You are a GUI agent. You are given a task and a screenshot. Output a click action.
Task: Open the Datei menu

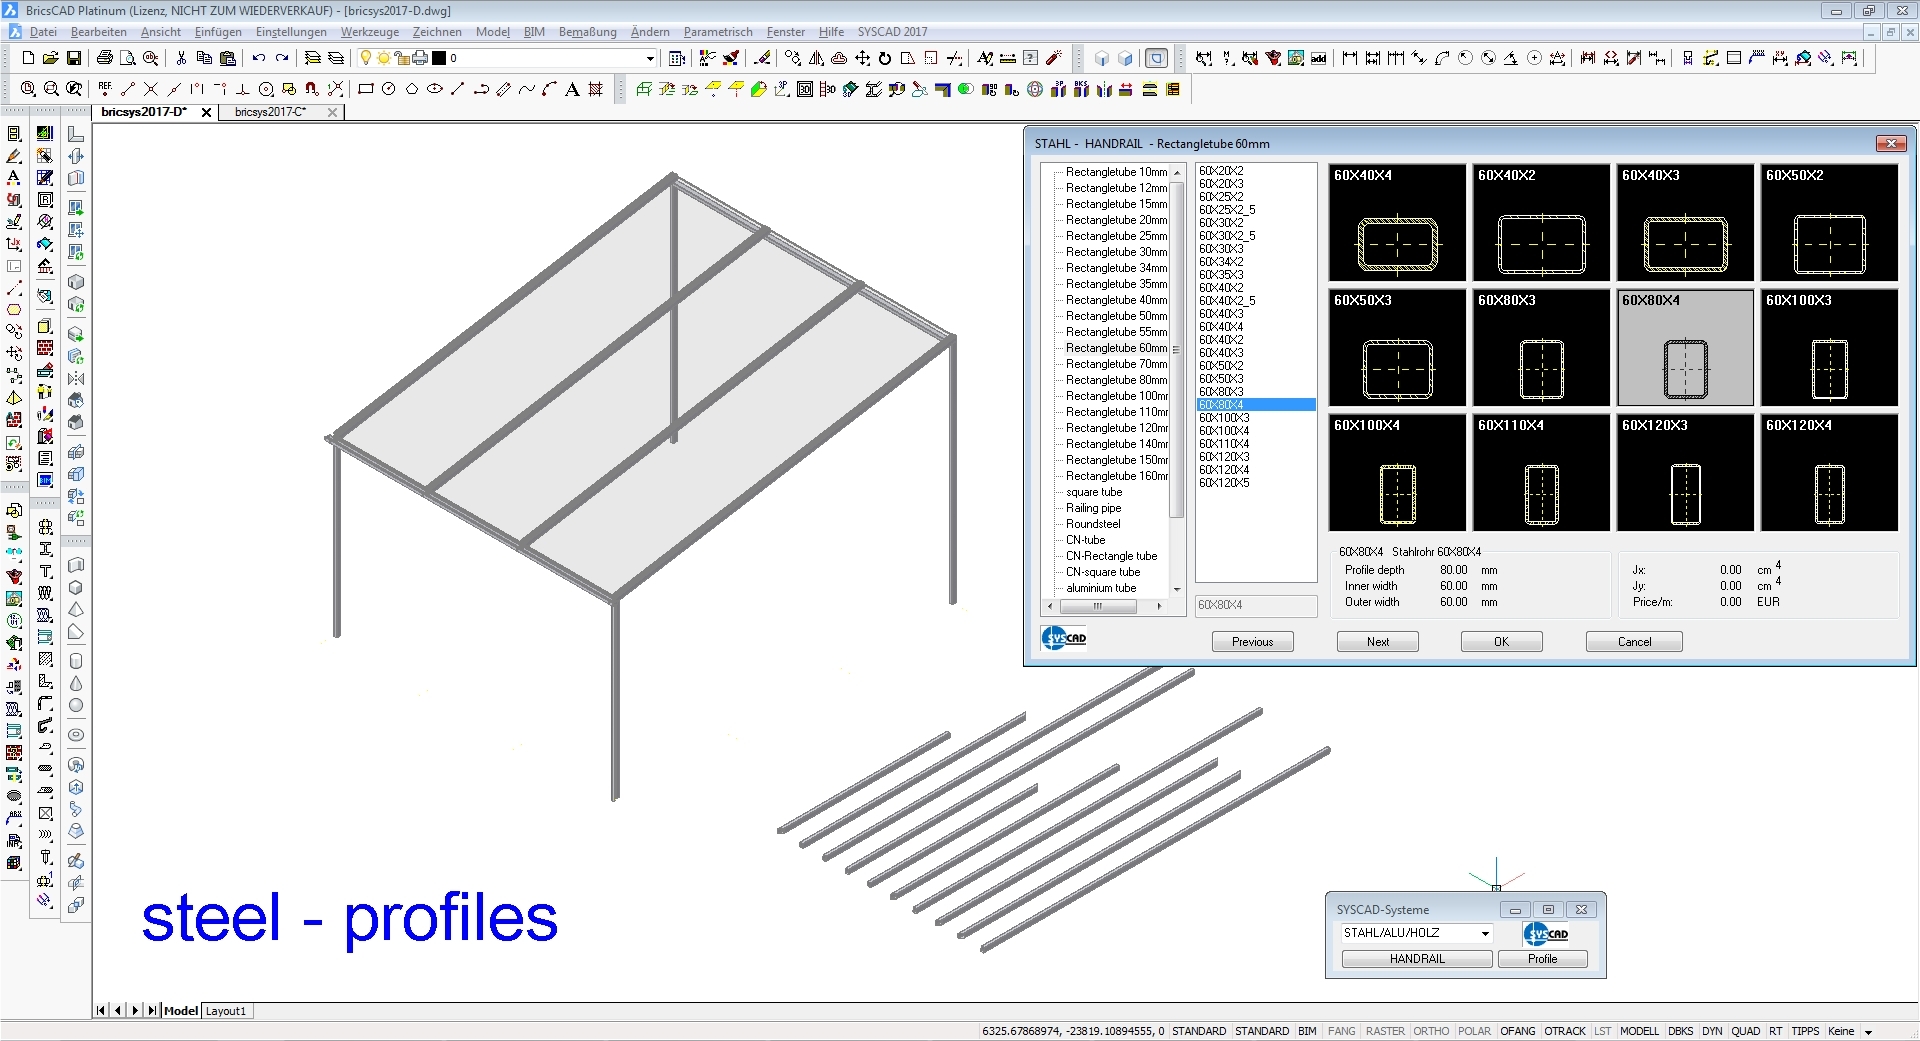(43, 32)
